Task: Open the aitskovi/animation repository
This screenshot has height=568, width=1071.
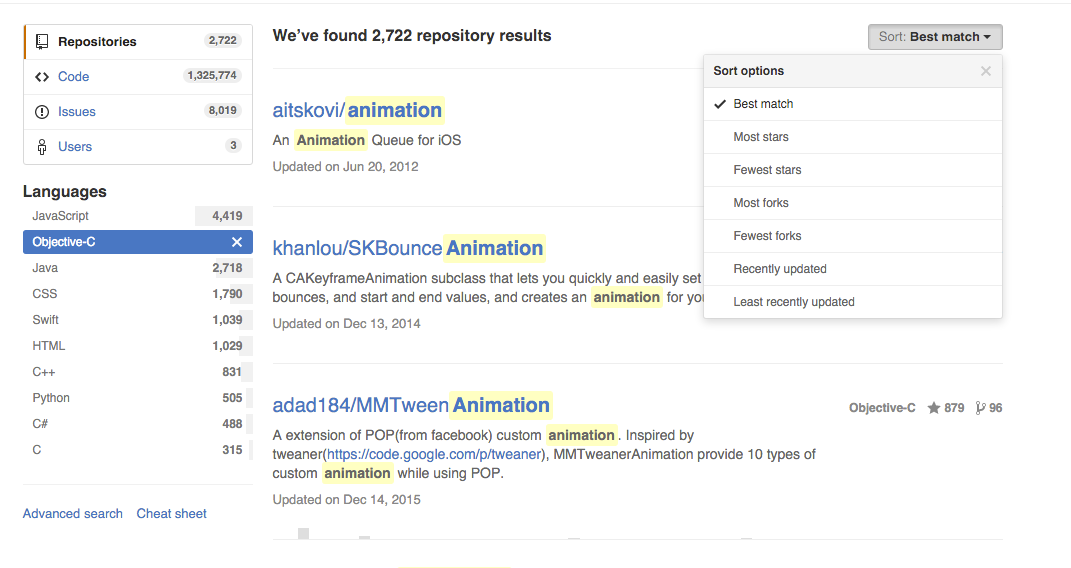Action: (x=357, y=110)
